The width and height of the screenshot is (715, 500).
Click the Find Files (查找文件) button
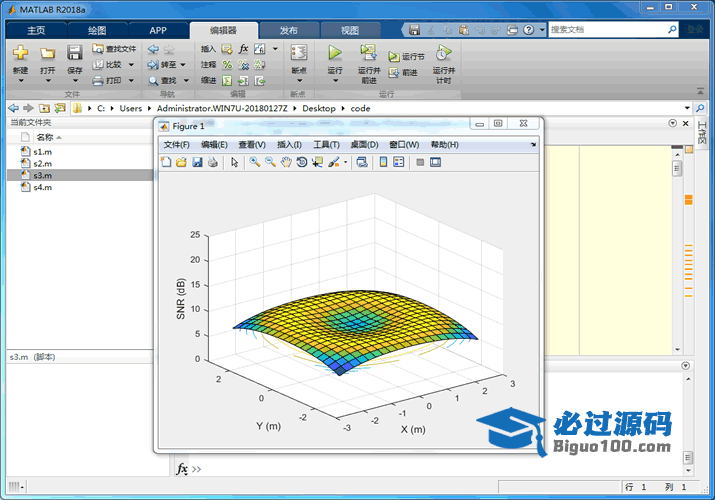click(x=114, y=48)
